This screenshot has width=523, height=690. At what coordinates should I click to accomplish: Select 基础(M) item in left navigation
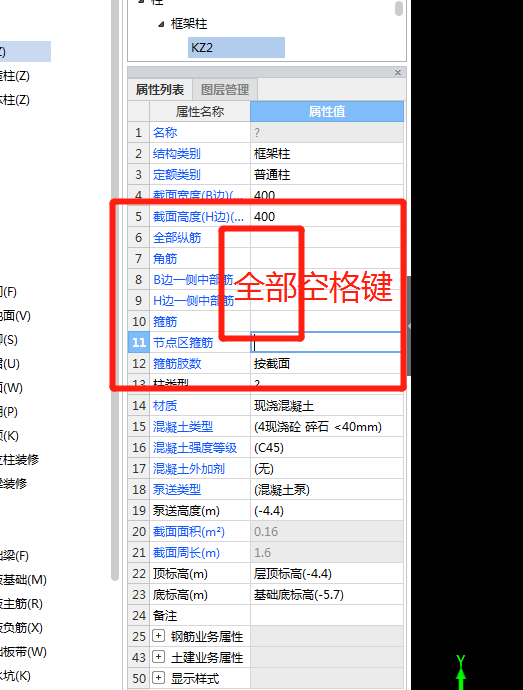(x=23, y=580)
